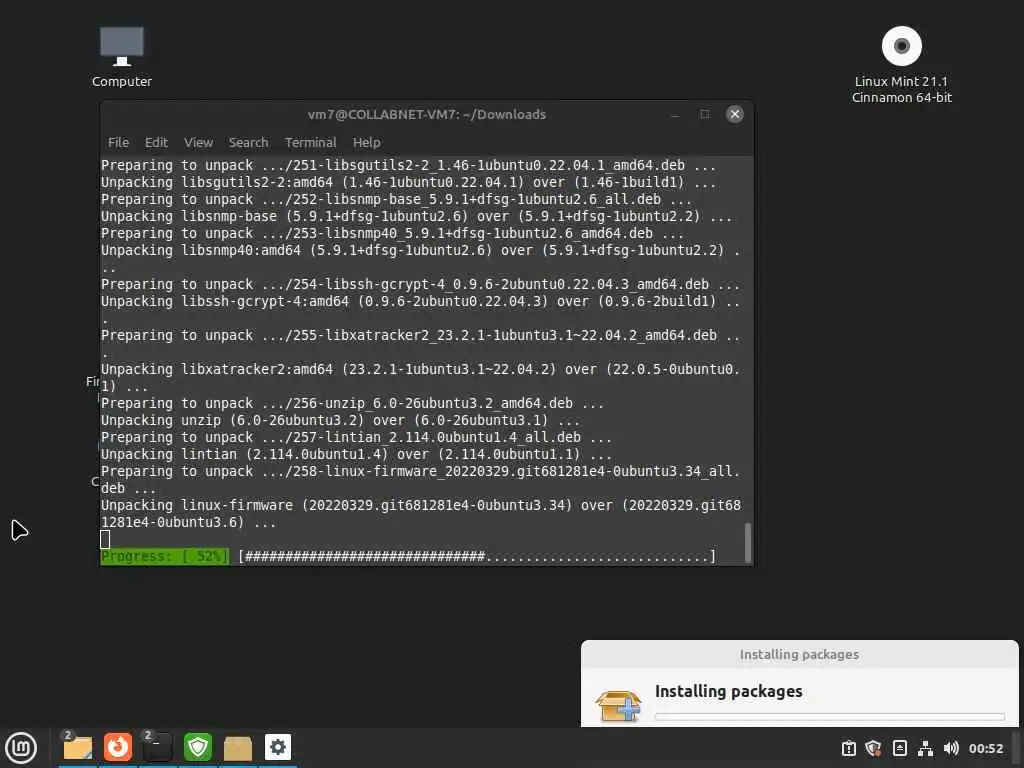Show the calendar from the 00:52 clock

(x=985, y=749)
